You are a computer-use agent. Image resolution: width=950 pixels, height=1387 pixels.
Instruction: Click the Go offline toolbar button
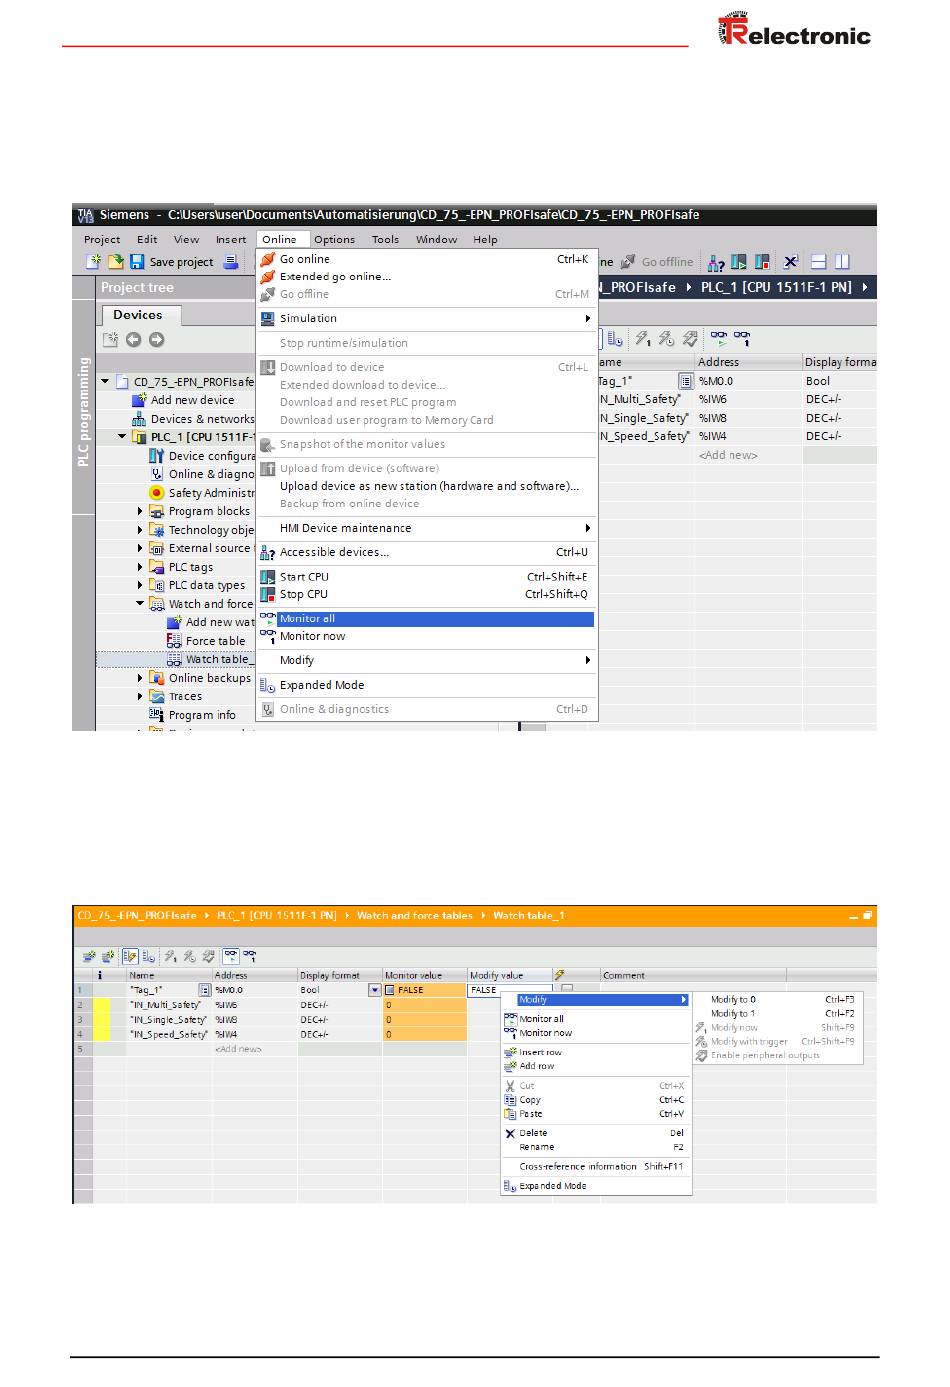coord(657,262)
